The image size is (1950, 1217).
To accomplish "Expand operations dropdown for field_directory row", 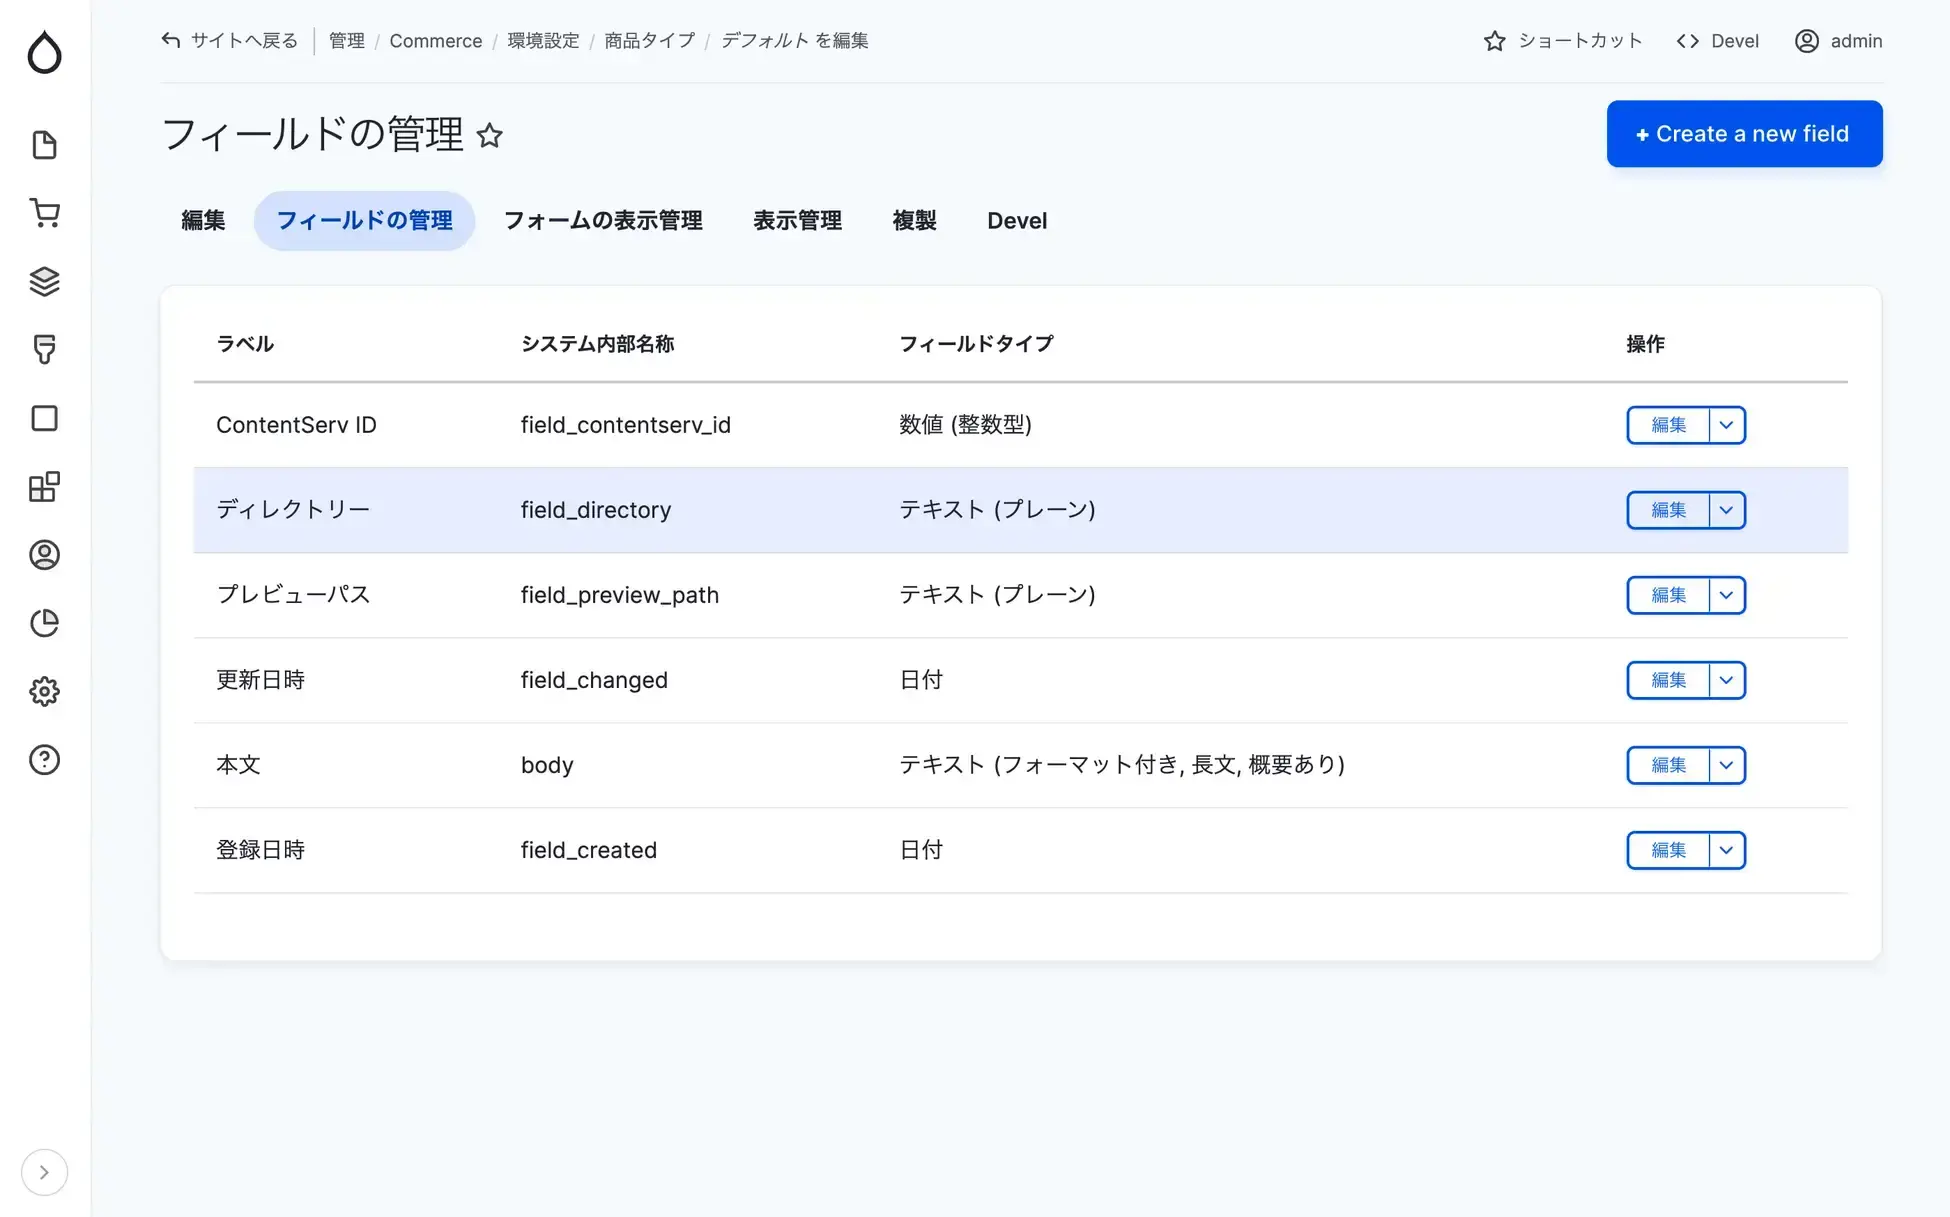I will click(x=1726, y=510).
